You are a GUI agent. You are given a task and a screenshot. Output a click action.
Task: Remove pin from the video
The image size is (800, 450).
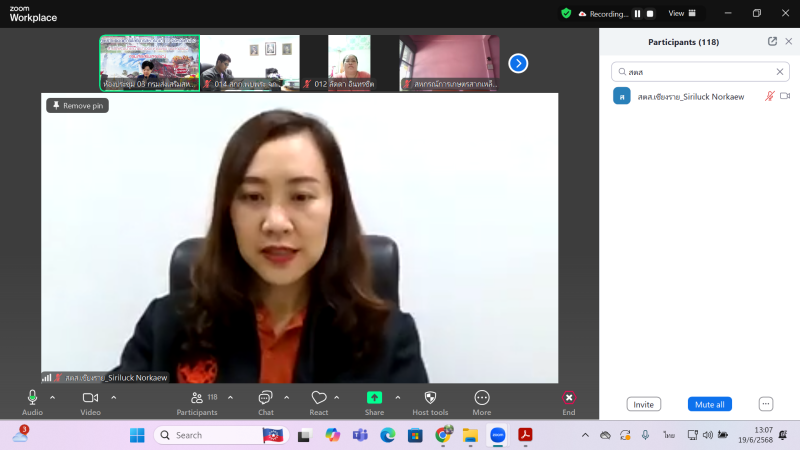[78, 106]
